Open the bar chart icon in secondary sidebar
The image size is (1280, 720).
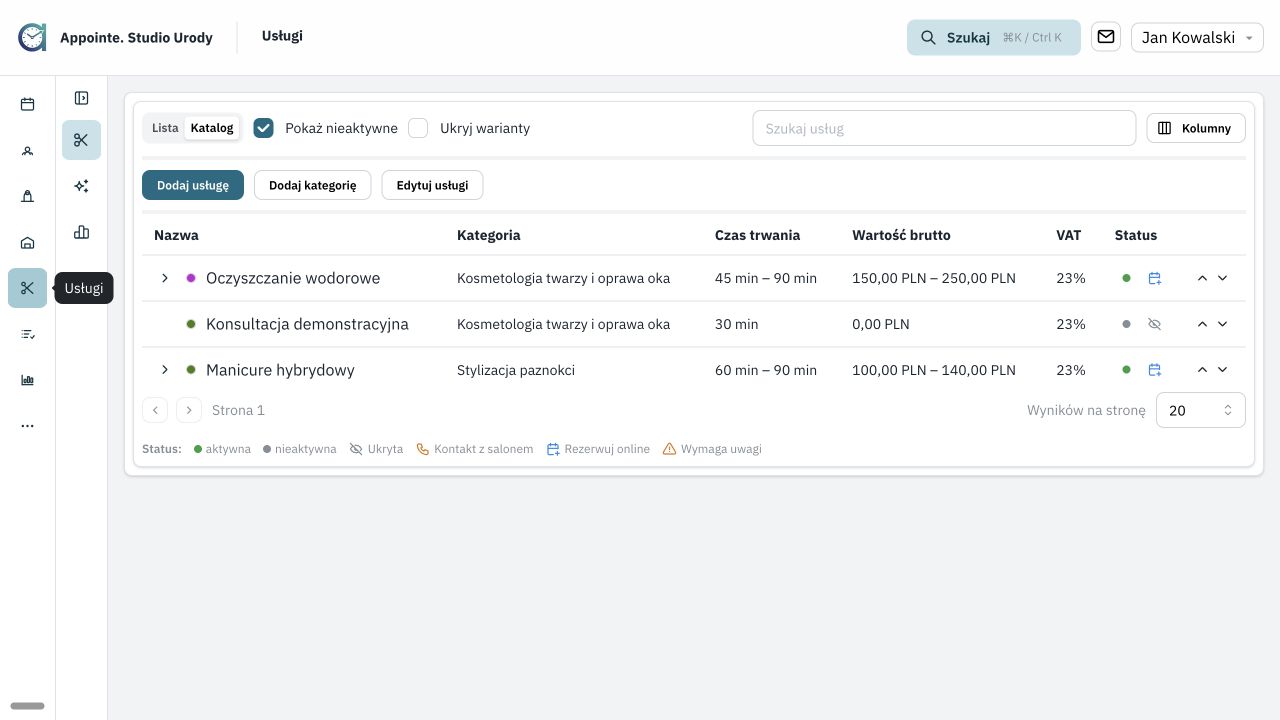(81, 232)
